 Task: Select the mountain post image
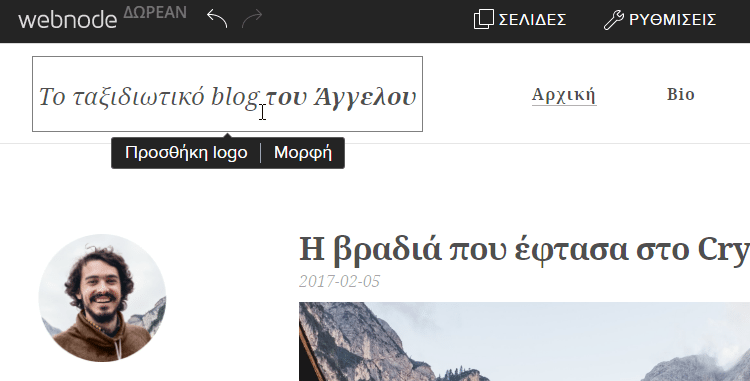point(524,341)
